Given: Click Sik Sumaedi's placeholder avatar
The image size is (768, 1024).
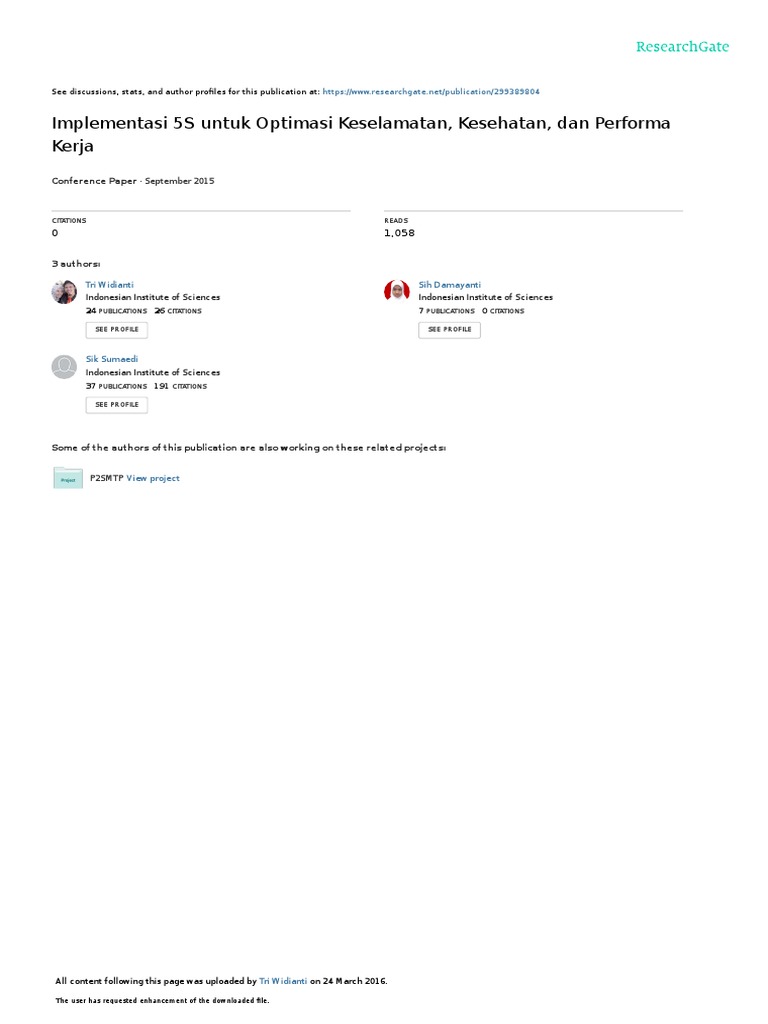Looking at the screenshot, I should [x=64, y=366].
